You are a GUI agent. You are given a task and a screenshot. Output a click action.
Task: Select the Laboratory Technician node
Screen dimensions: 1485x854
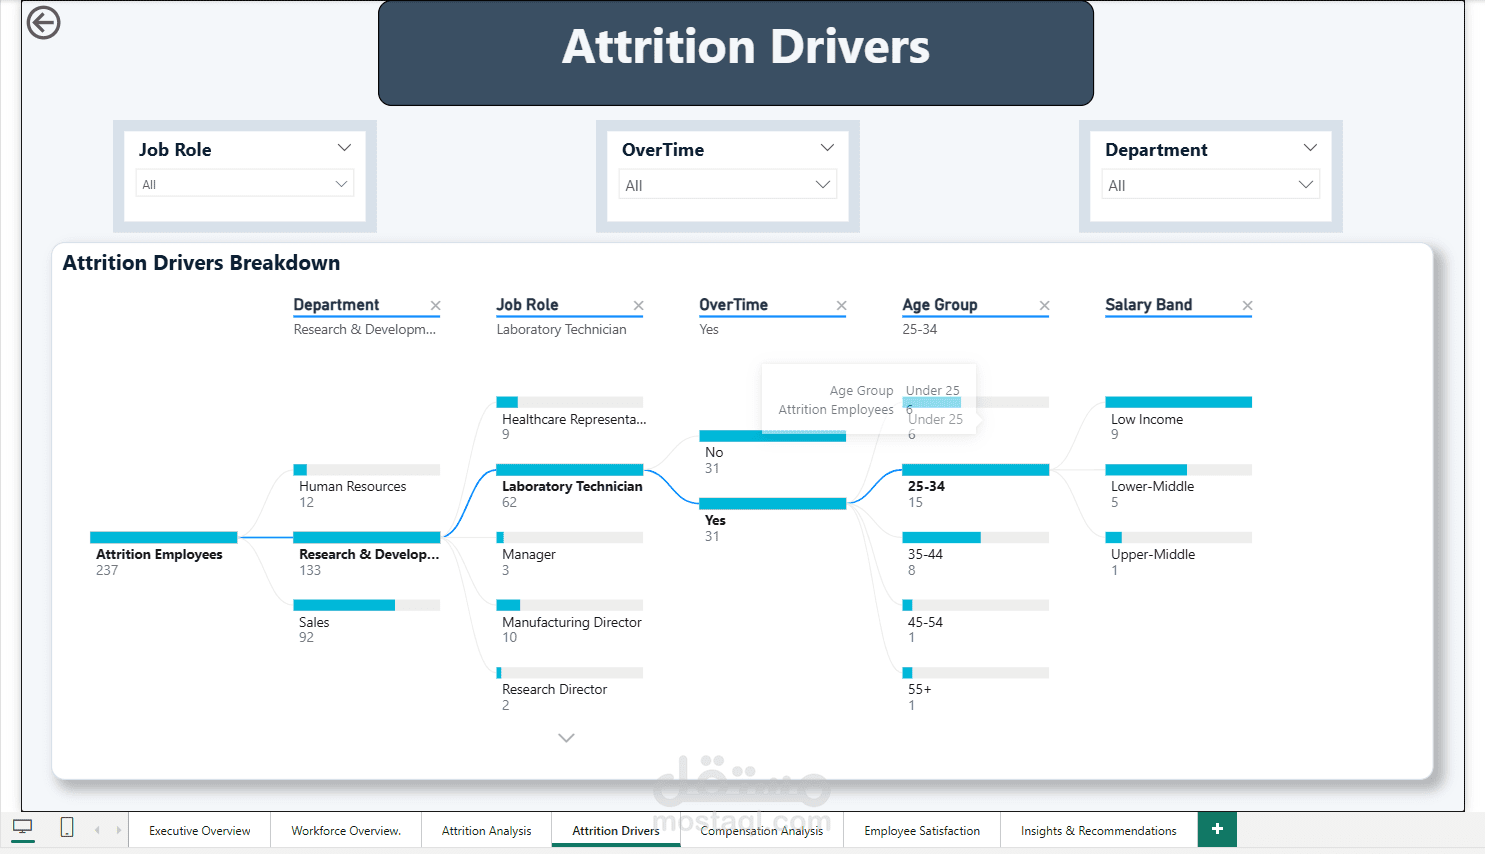click(570, 486)
